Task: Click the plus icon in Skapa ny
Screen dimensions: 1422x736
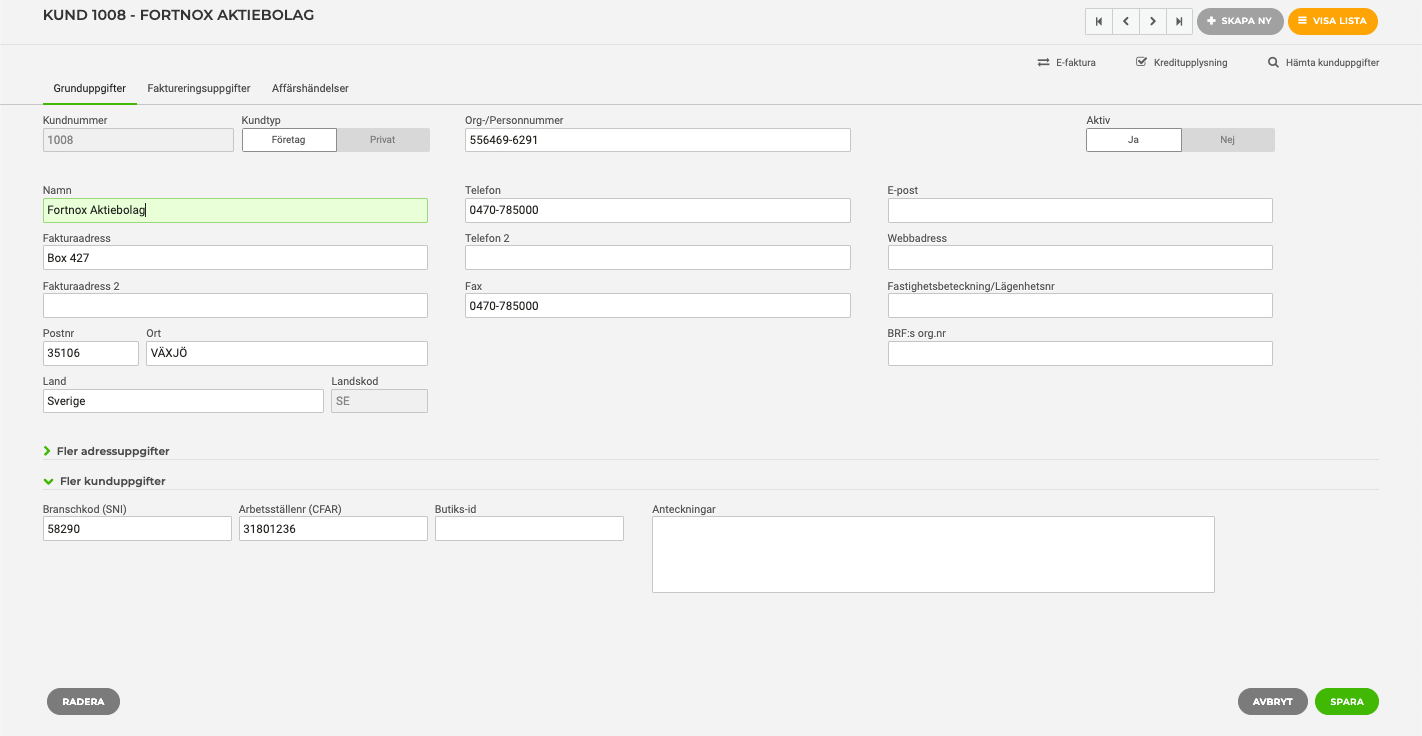Action: pos(1211,21)
